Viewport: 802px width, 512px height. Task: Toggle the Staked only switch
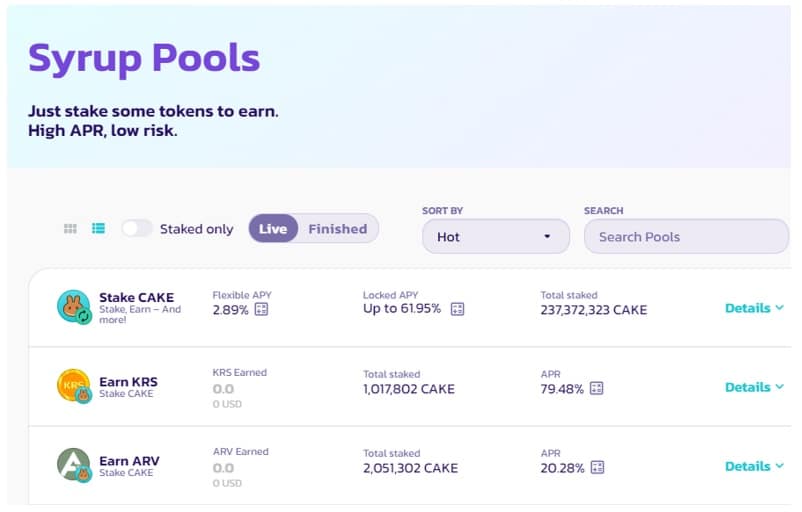click(x=137, y=228)
